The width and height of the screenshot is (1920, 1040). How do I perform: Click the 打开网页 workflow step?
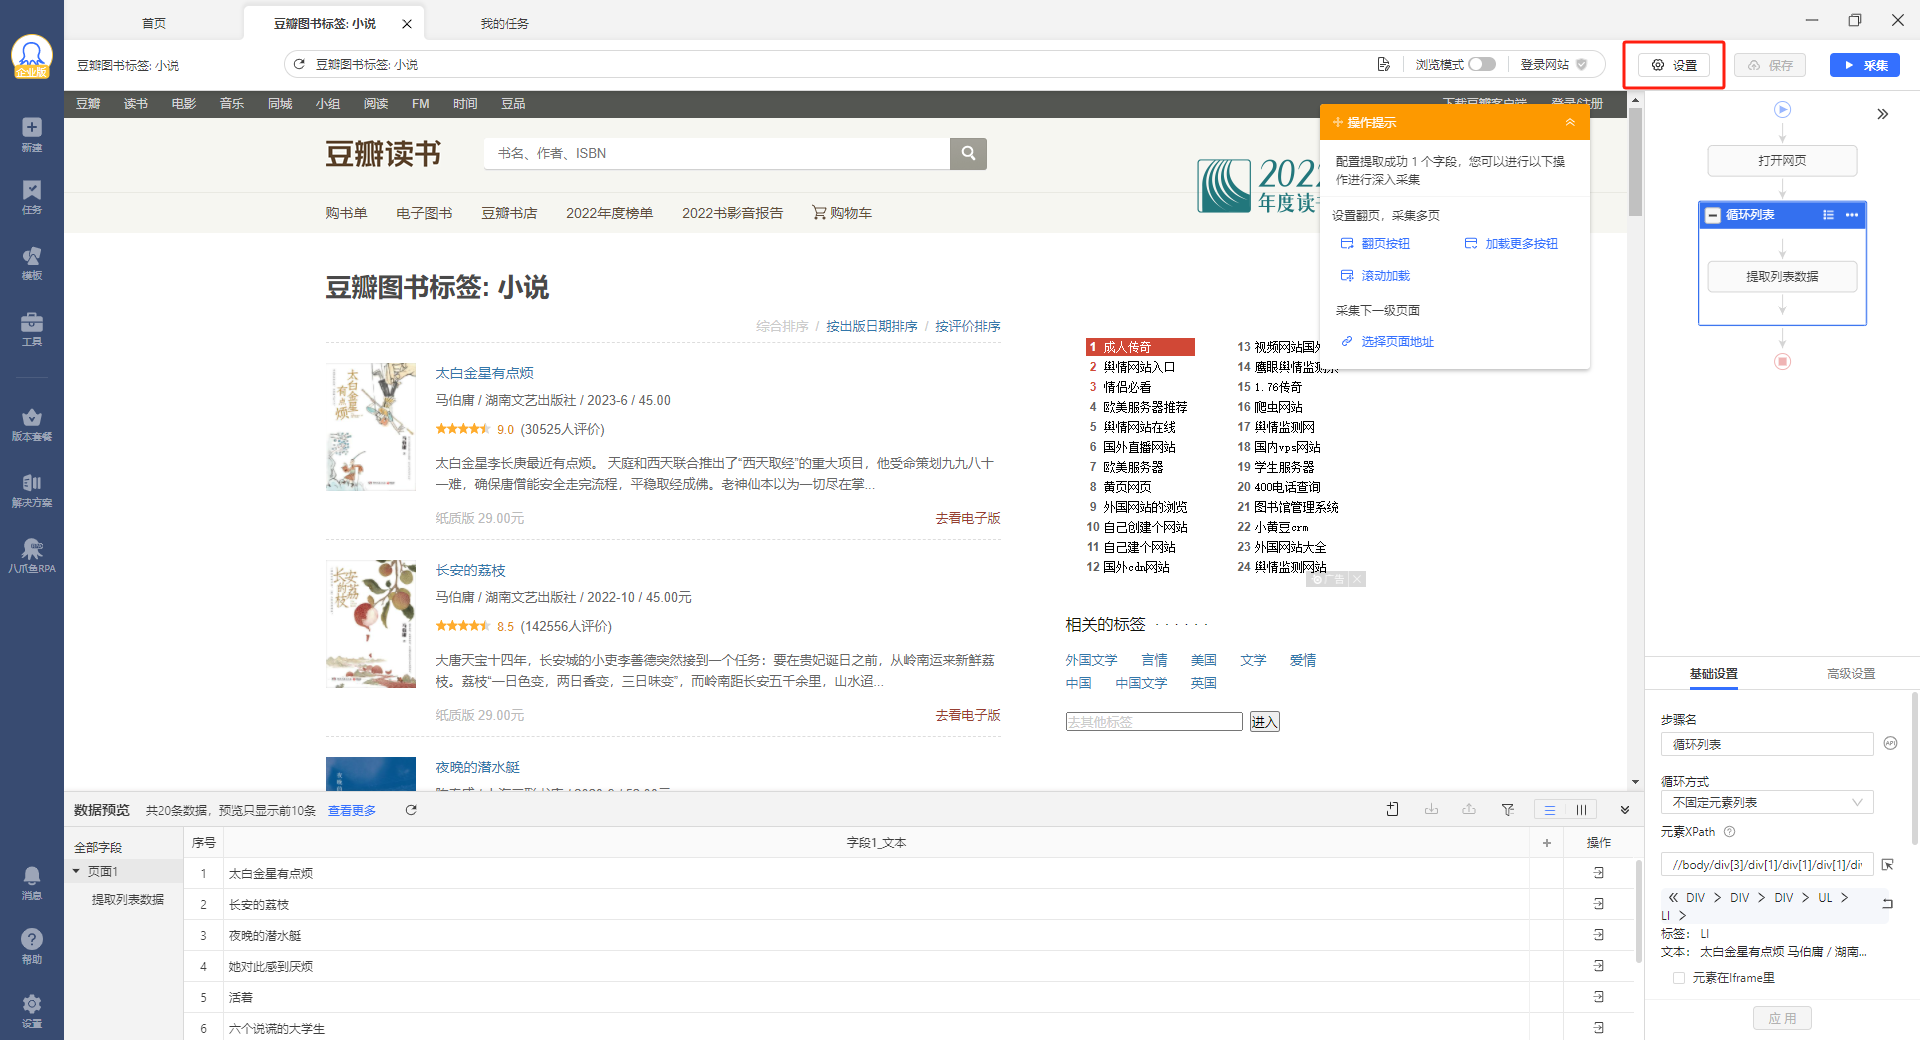[1782, 160]
